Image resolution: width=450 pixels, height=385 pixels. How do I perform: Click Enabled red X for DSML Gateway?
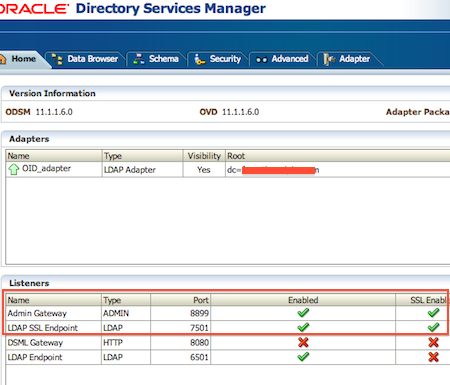tap(303, 342)
